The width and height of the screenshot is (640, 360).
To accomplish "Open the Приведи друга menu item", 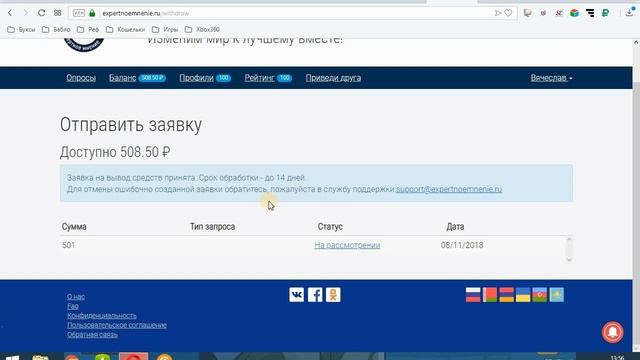I will [x=333, y=78].
